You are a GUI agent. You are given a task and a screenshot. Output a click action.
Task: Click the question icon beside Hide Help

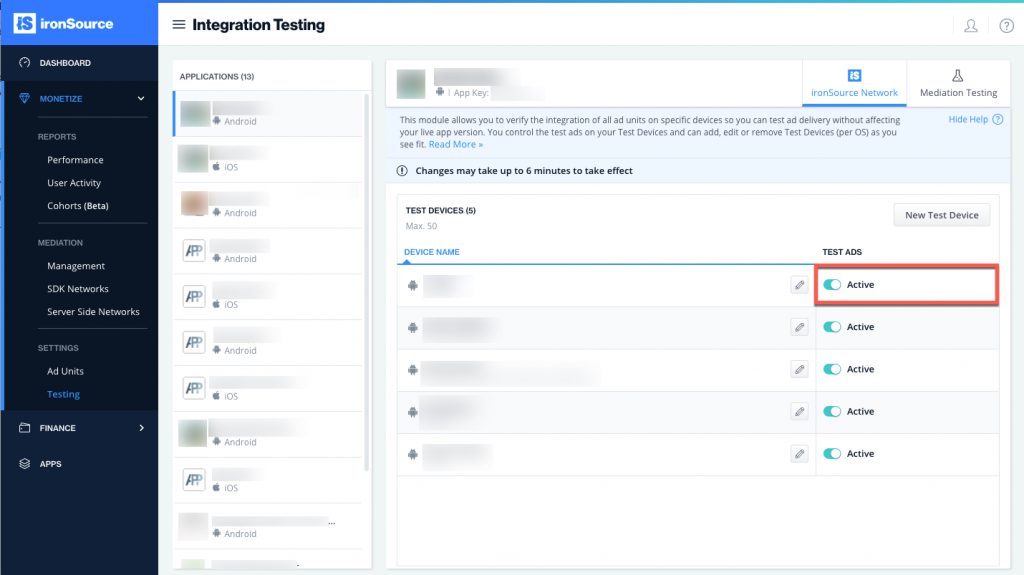(x=997, y=120)
